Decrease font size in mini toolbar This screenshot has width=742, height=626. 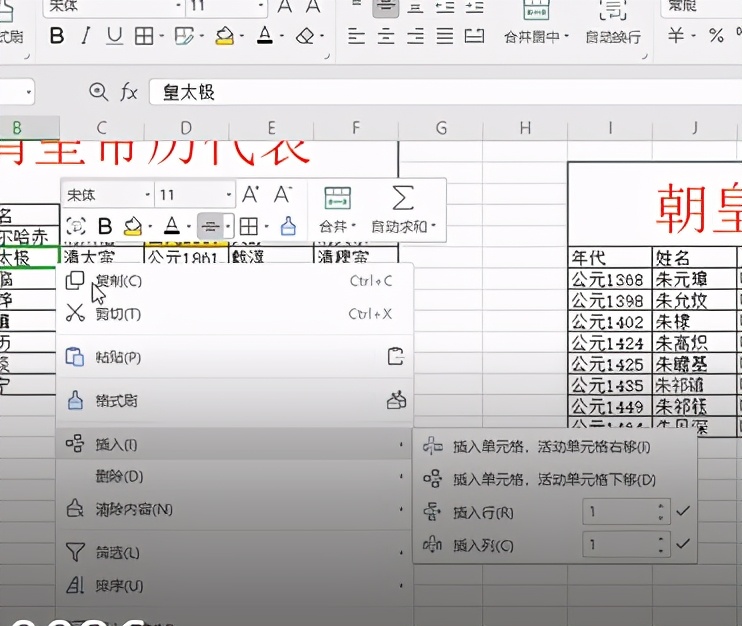[x=283, y=194]
